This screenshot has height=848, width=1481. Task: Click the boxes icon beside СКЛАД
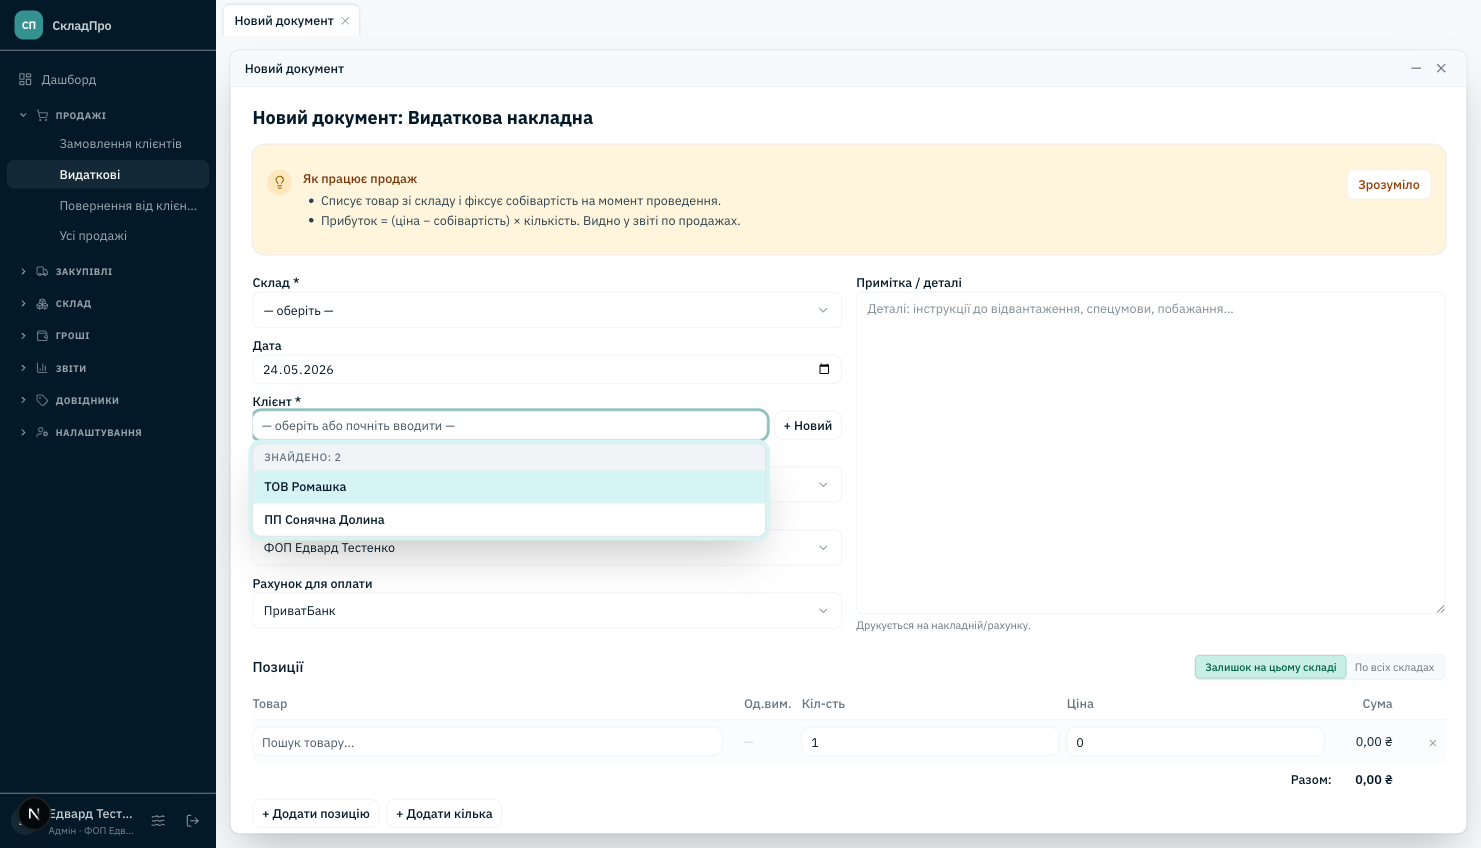click(x=42, y=303)
